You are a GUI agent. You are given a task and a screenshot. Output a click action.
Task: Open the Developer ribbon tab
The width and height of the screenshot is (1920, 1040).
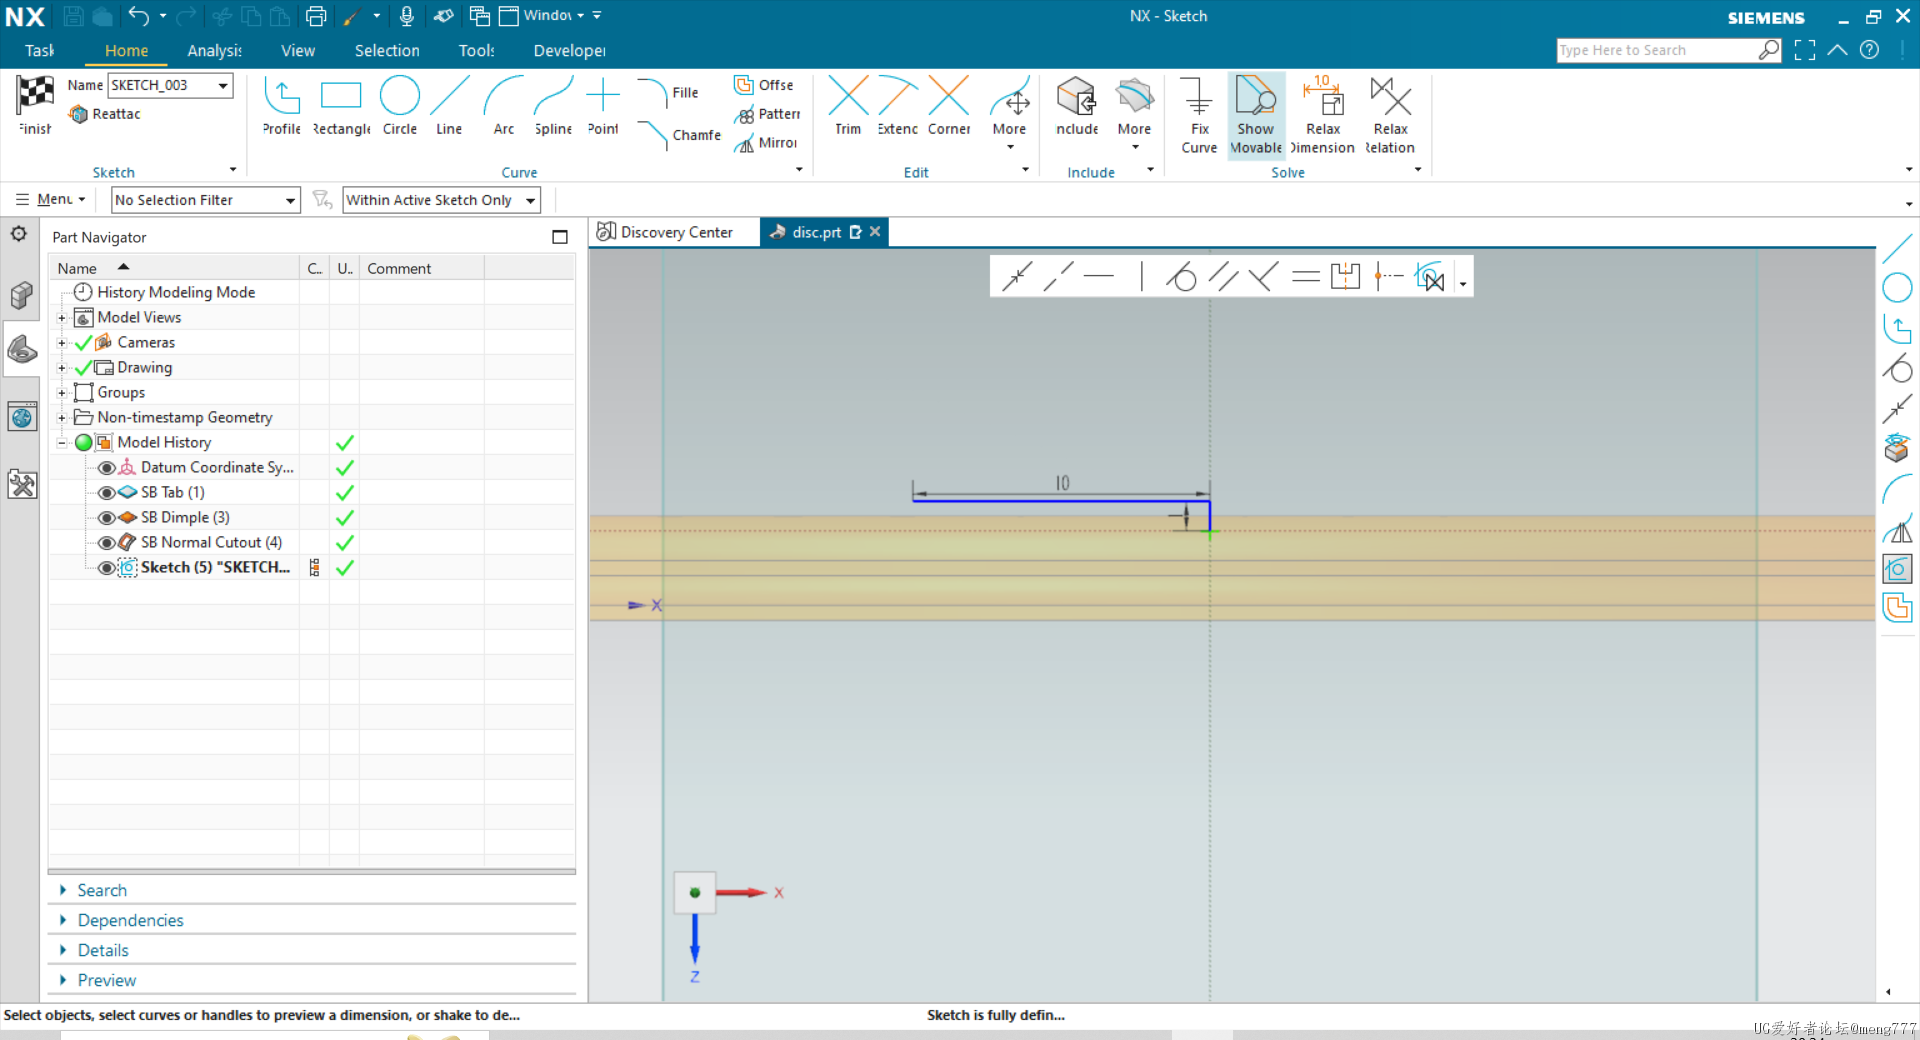tap(569, 51)
